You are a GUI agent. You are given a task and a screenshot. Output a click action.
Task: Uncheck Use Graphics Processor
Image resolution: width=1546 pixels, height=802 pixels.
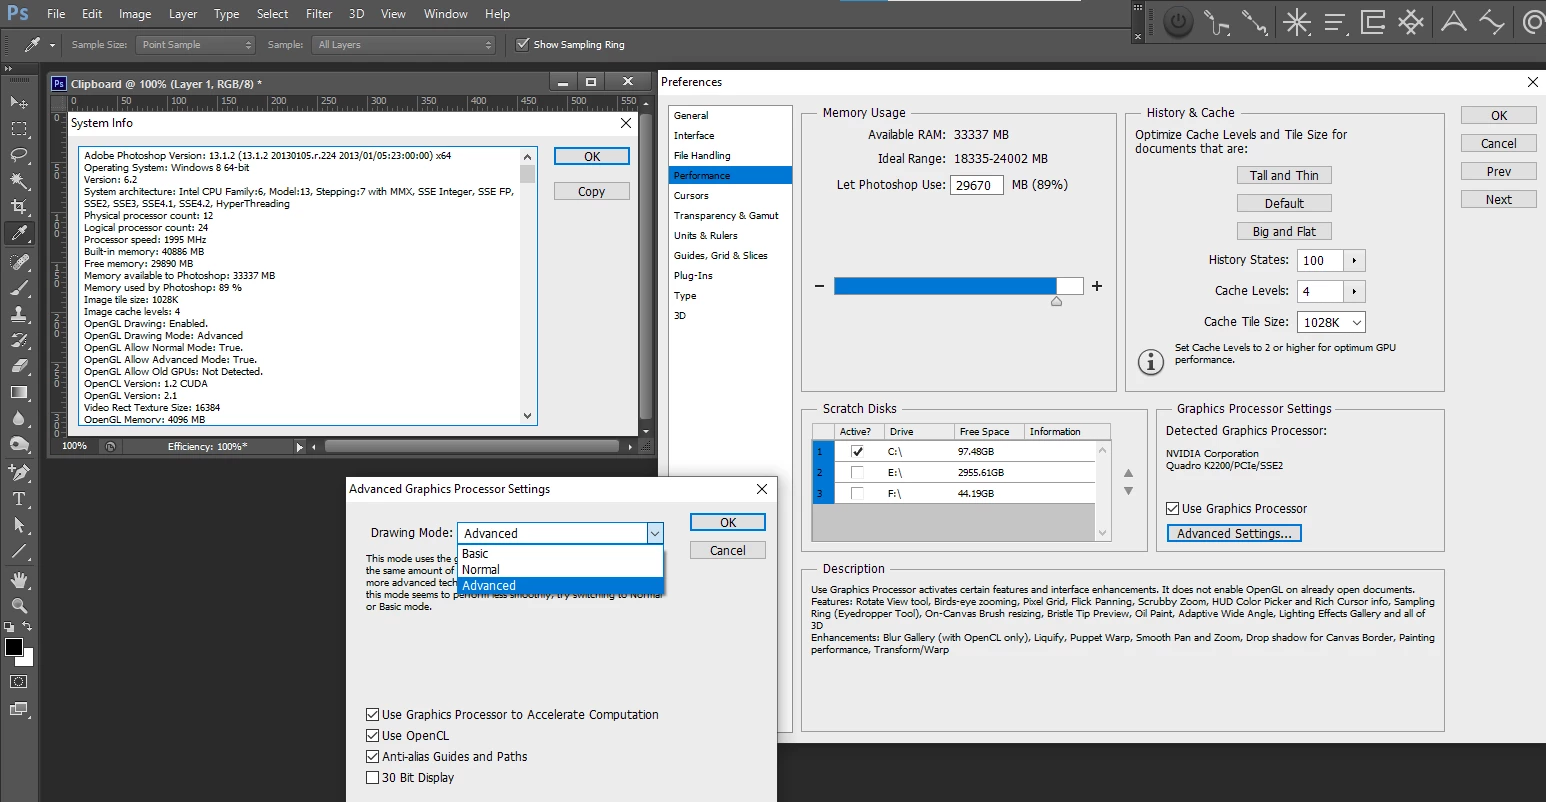click(1173, 508)
